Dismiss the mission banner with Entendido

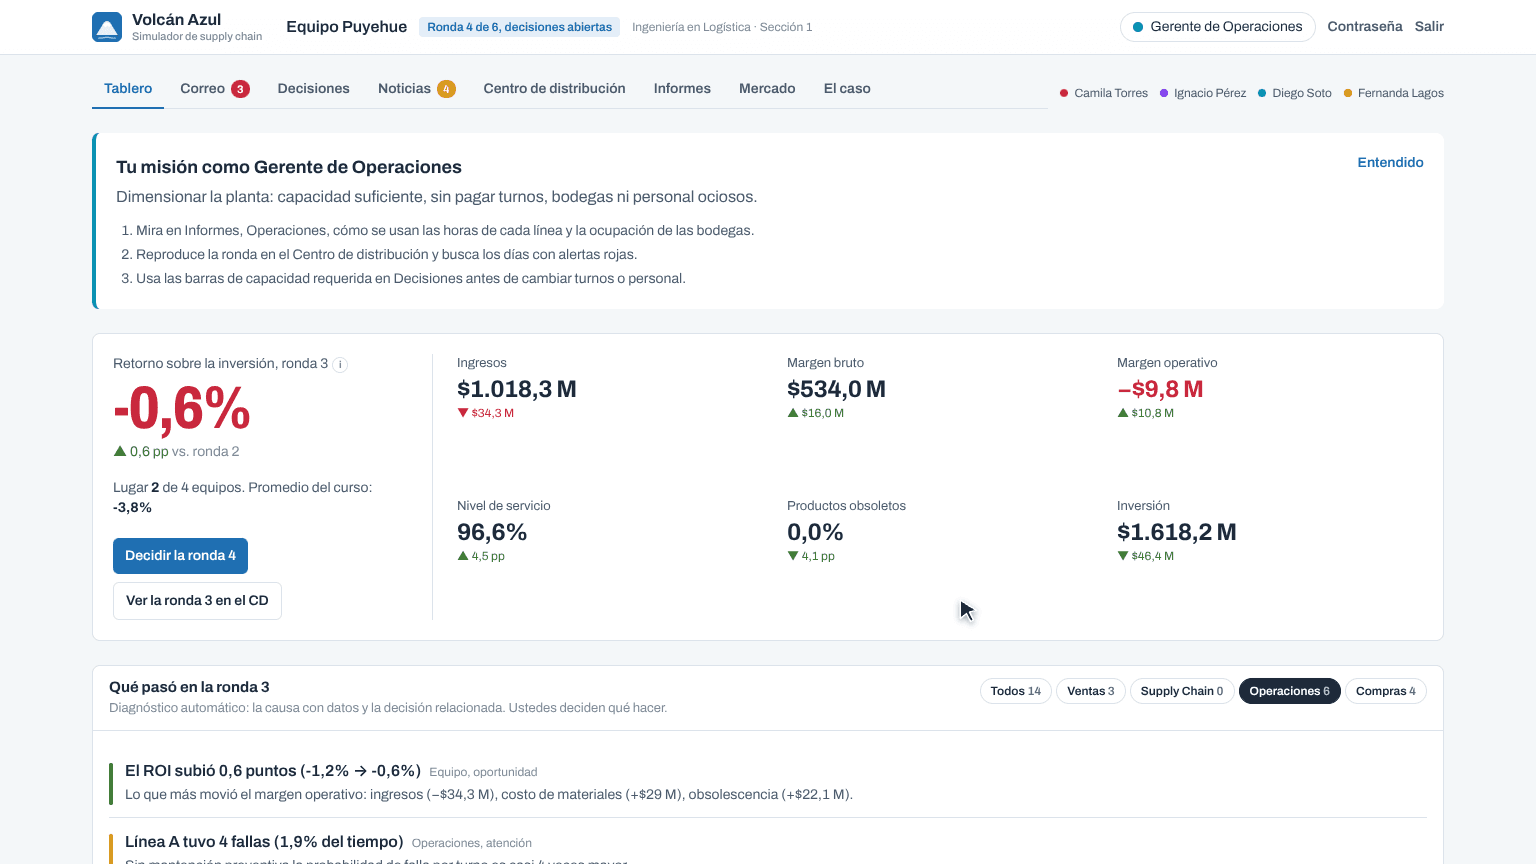click(1390, 162)
